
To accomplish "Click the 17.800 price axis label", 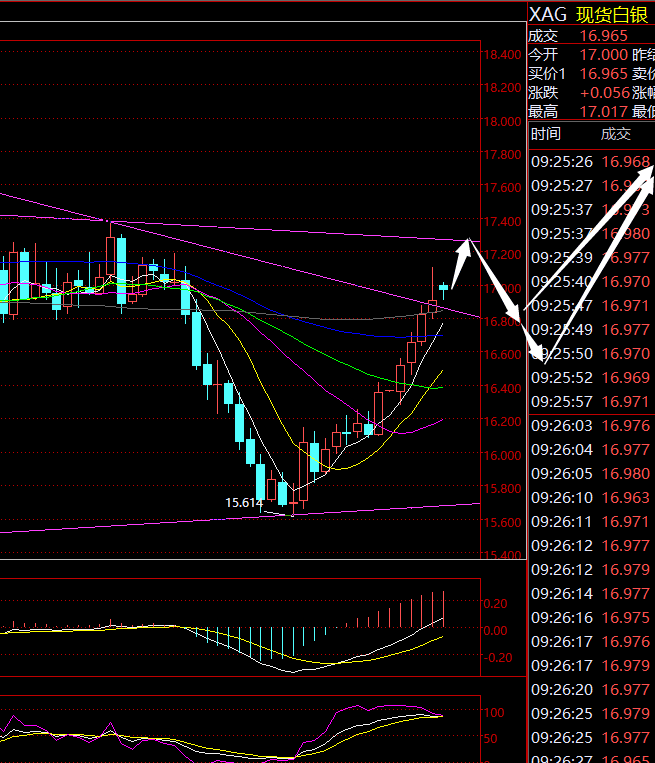I will point(502,154).
